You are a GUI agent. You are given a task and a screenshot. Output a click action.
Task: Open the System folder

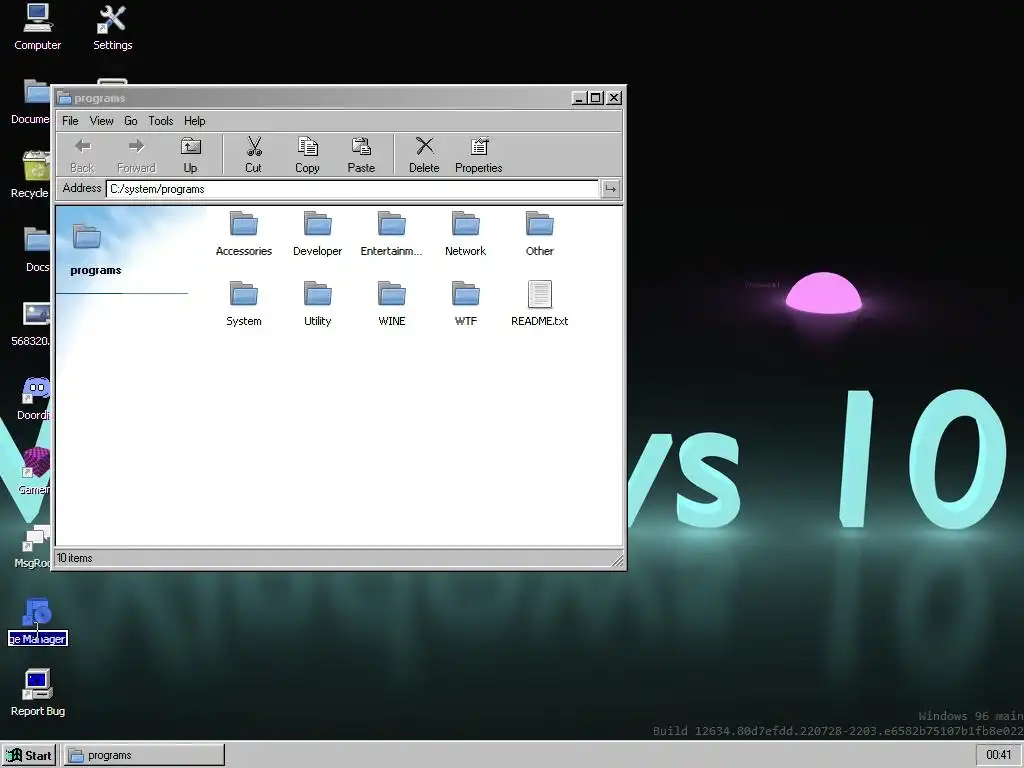[244, 303]
